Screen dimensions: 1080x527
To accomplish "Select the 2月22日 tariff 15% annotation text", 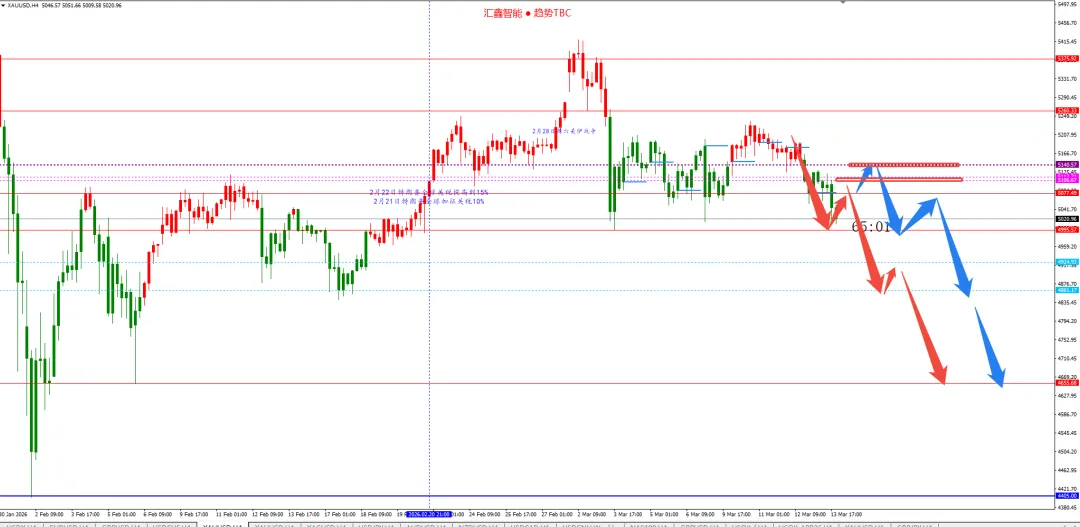I will (428, 192).
